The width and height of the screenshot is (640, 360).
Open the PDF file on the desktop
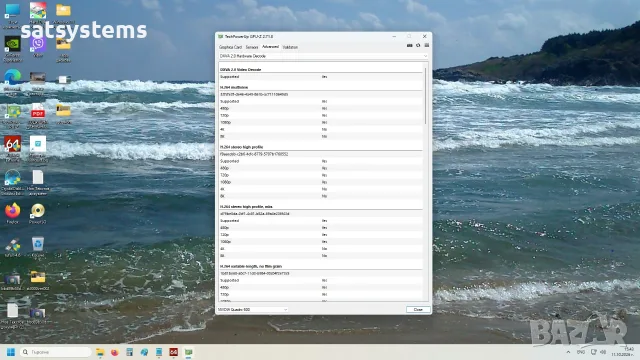pyautogui.click(x=38, y=115)
